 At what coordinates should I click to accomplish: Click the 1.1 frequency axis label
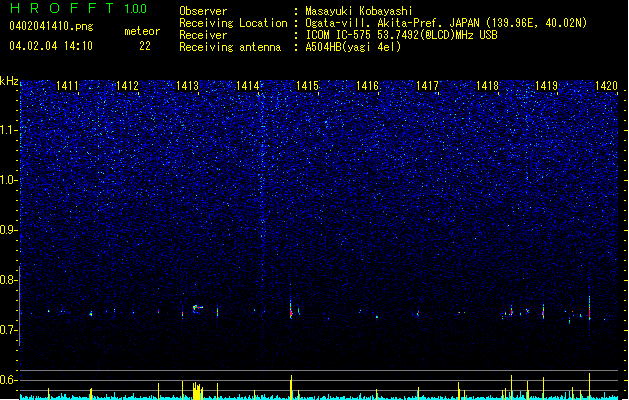(8, 130)
